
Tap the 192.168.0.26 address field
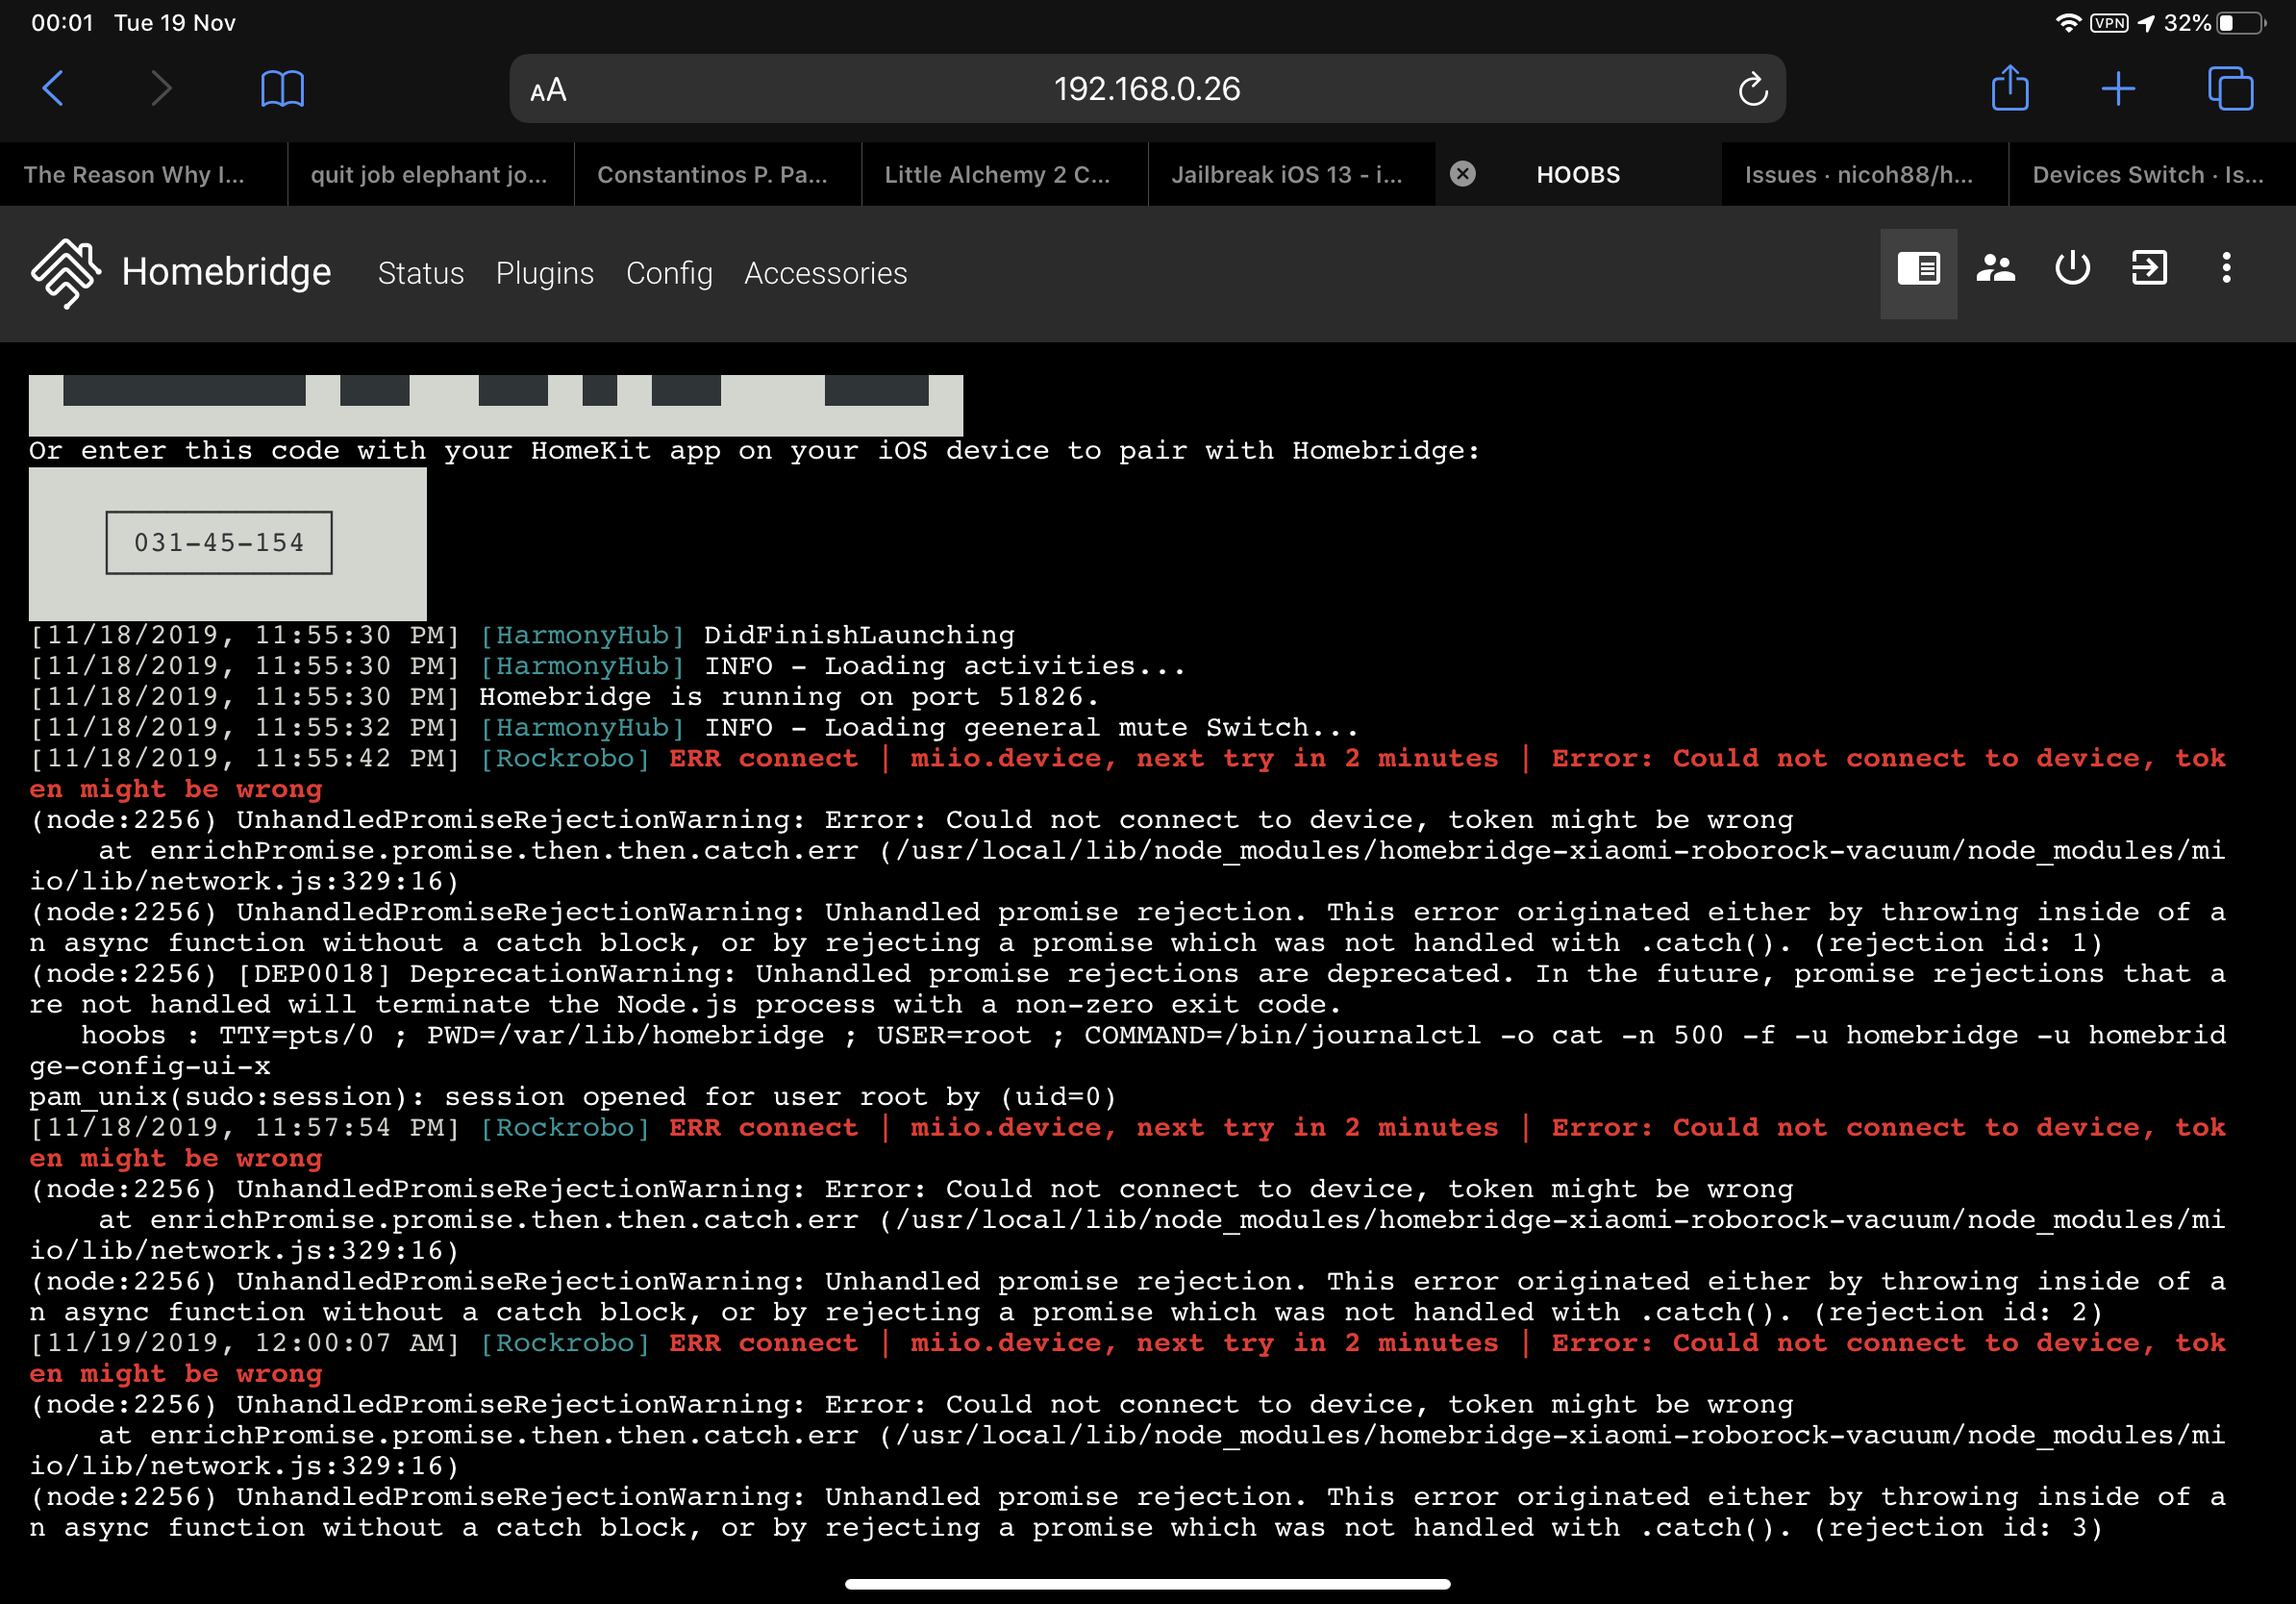[1147, 89]
